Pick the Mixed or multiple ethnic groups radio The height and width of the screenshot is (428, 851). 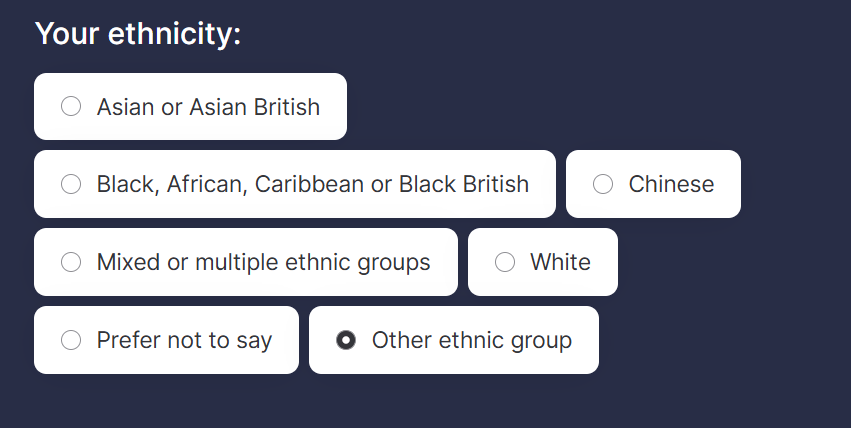pos(71,262)
